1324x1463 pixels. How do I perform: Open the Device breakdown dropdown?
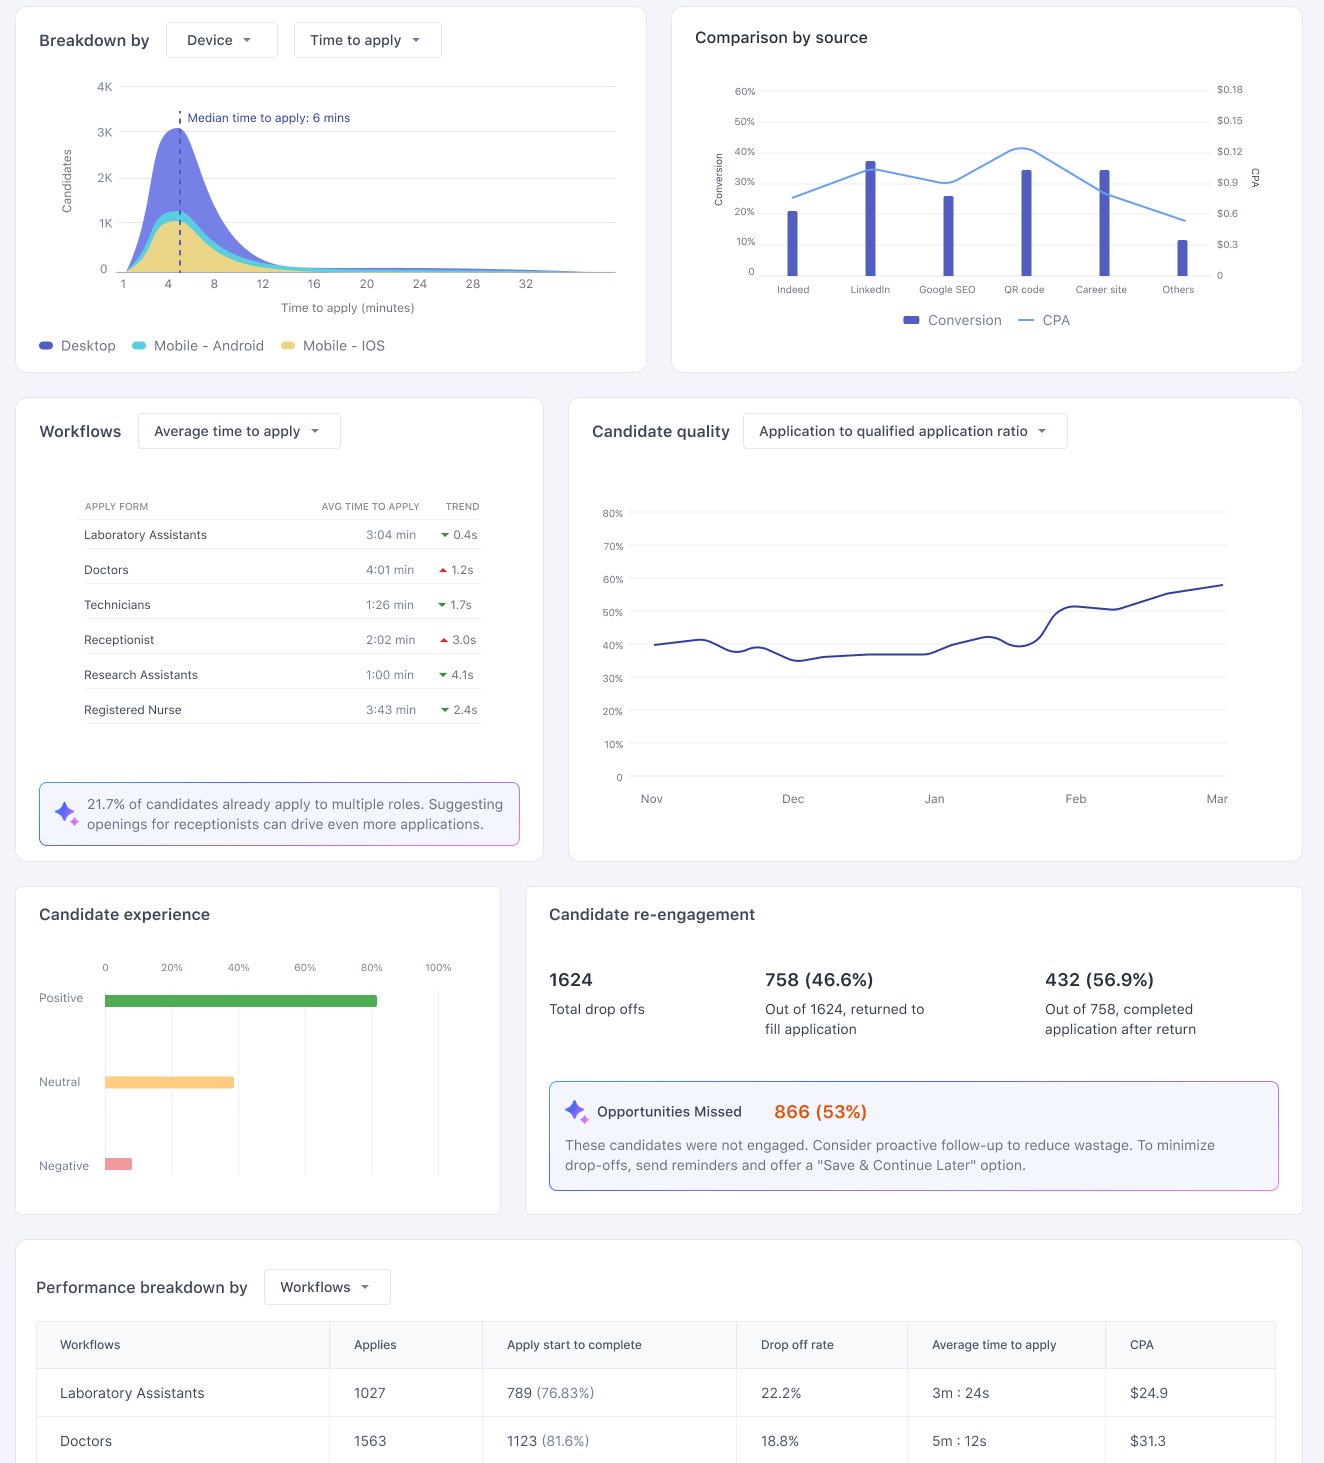pyautogui.click(x=222, y=40)
